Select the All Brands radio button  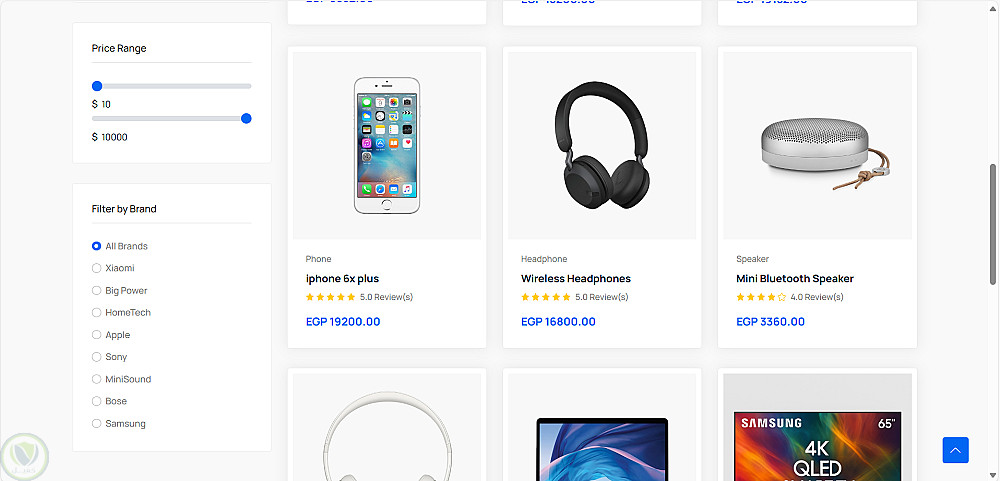tap(97, 246)
